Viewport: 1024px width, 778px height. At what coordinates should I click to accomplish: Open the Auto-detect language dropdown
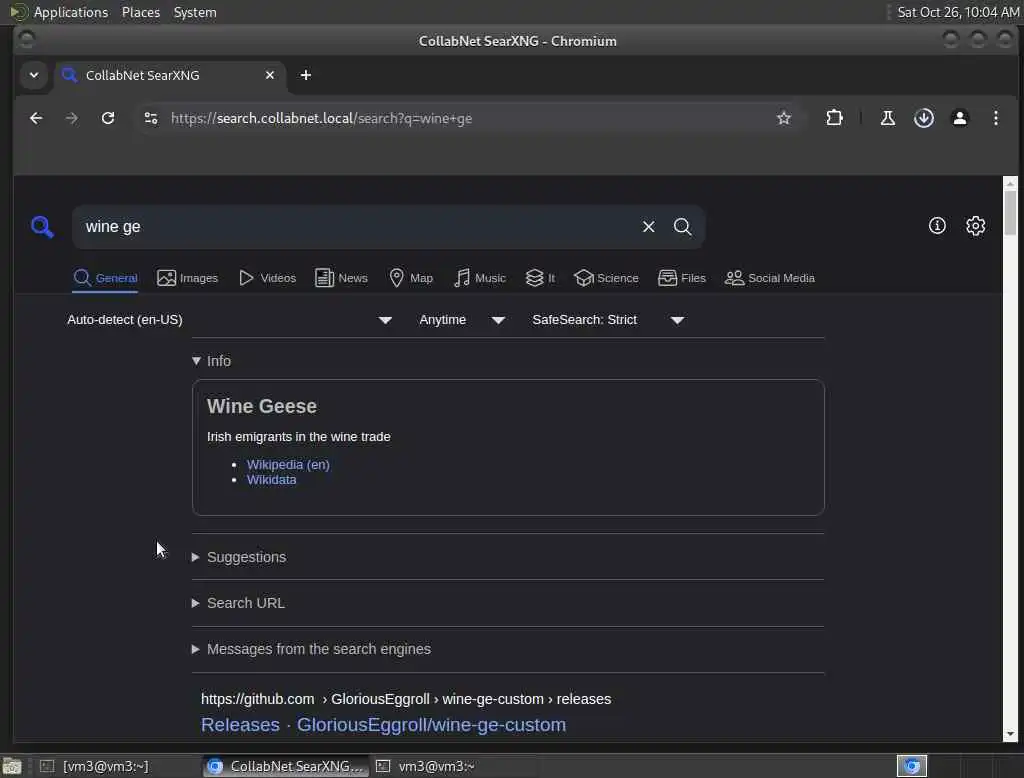229,320
